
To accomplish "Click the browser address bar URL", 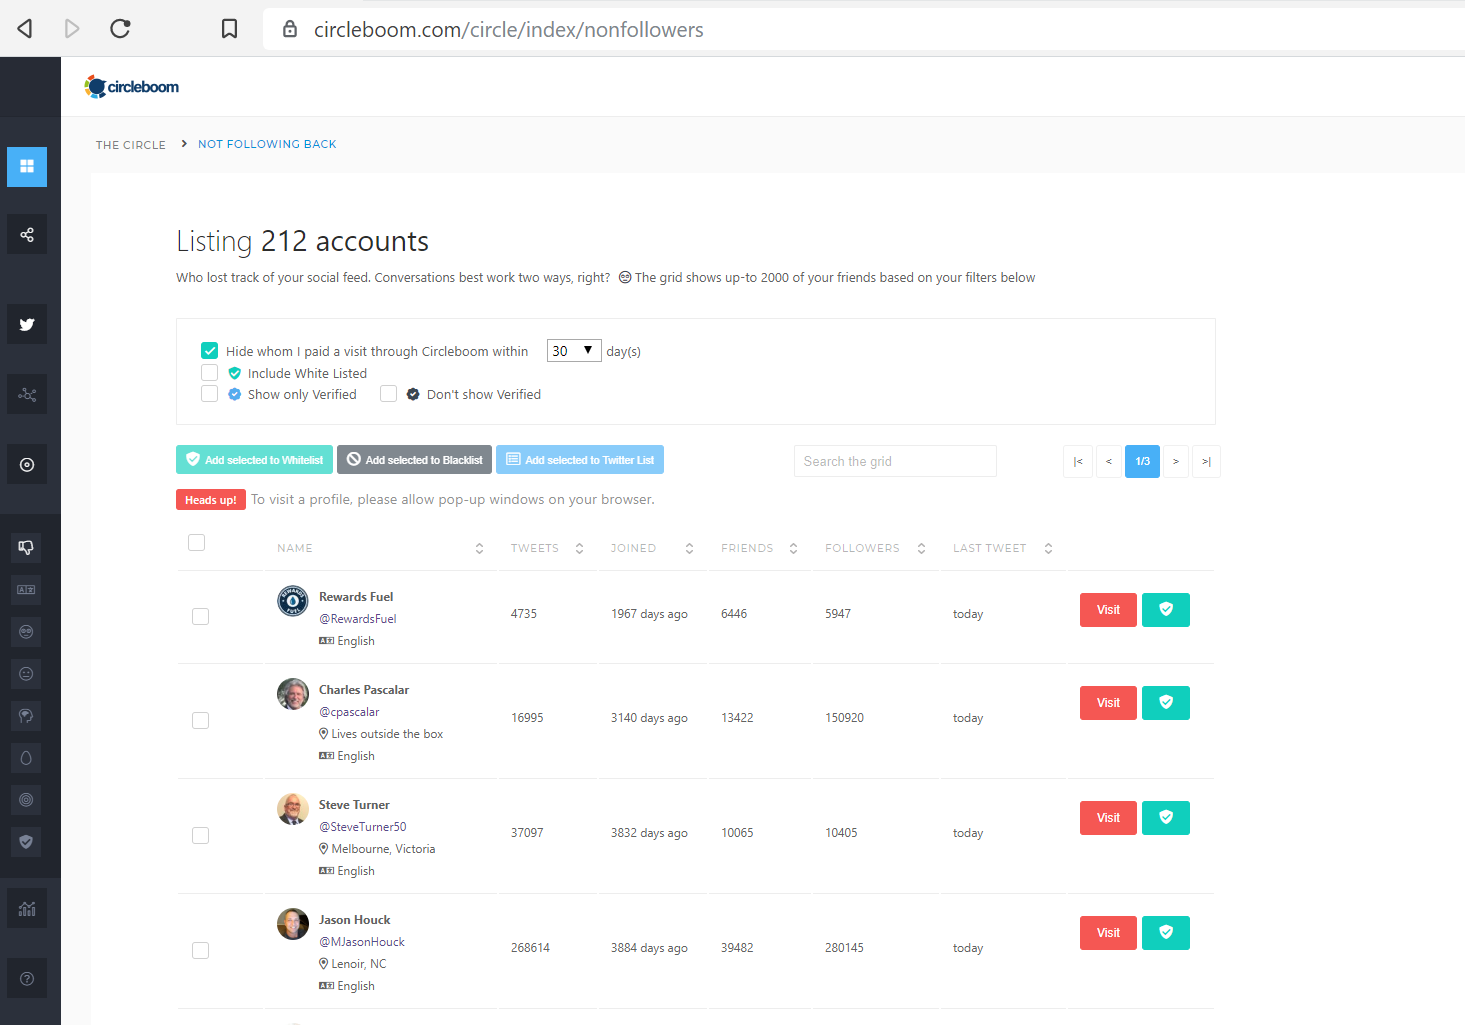I will (509, 30).
